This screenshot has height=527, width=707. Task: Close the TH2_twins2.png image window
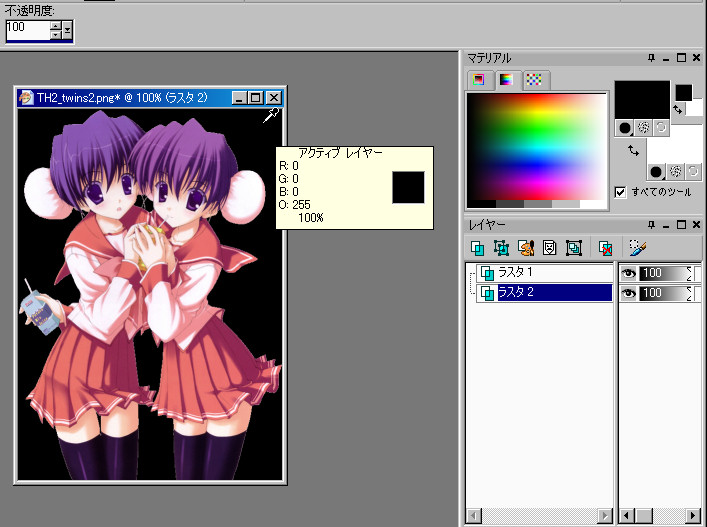coord(274,97)
